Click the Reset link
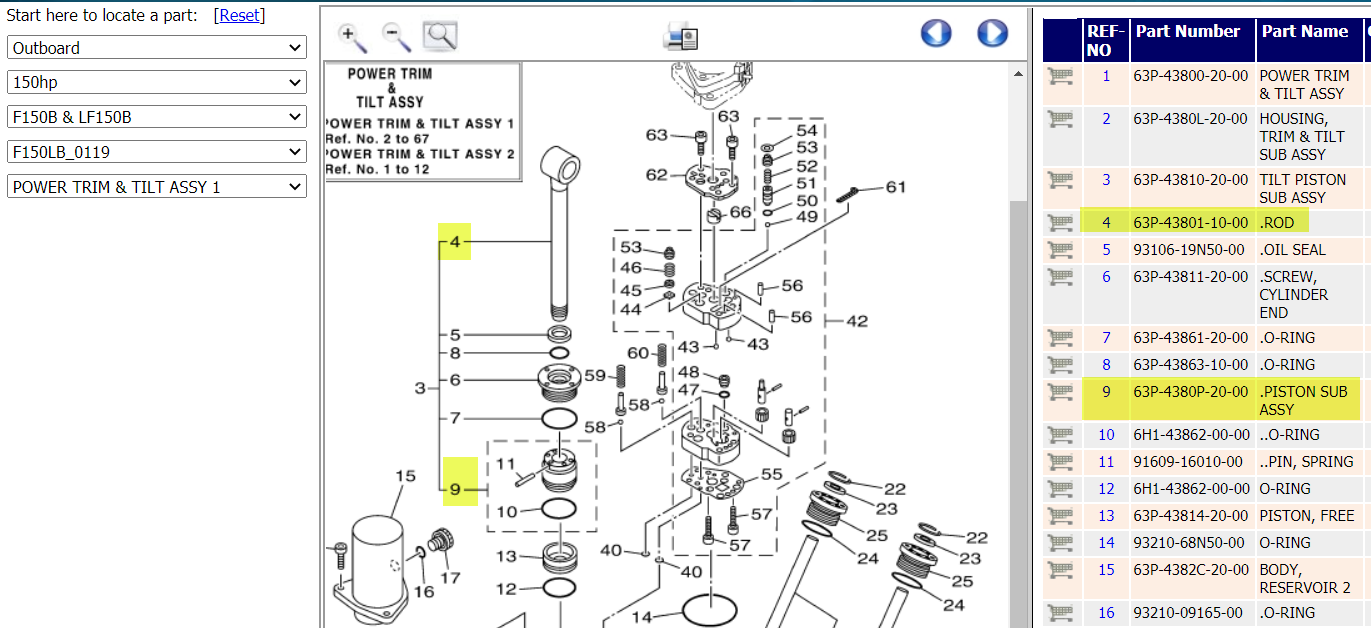1371x628 pixels. click(x=240, y=15)
